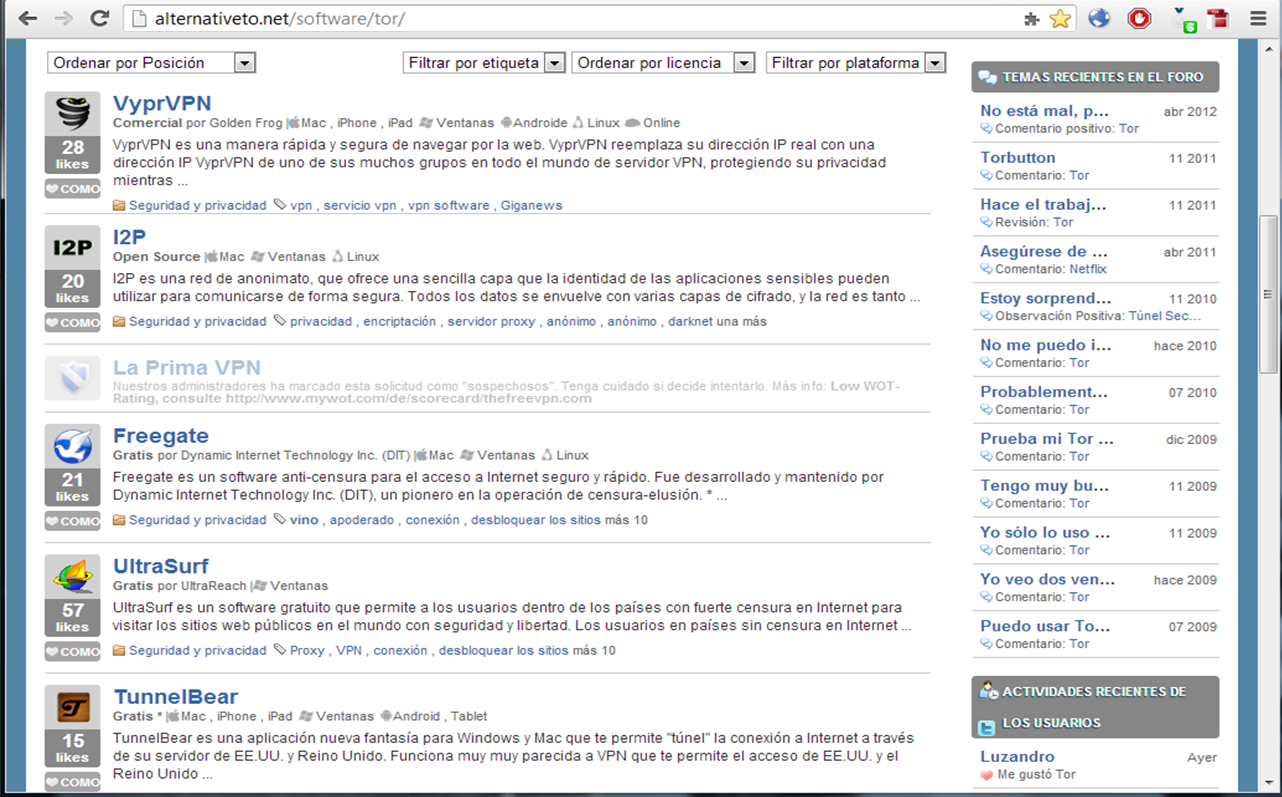Click the UltraSurf app logo

73,575
